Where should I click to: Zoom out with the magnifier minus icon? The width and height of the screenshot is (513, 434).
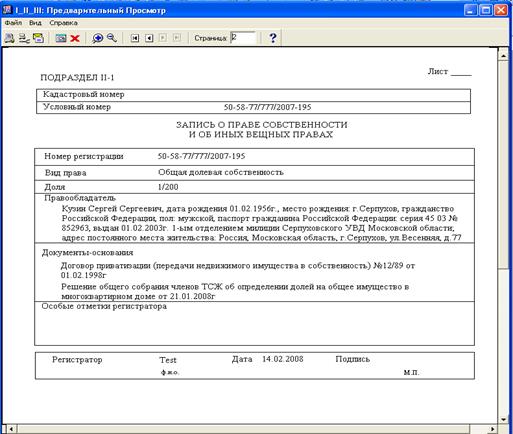pyautogui.click(x=112, y=38)
